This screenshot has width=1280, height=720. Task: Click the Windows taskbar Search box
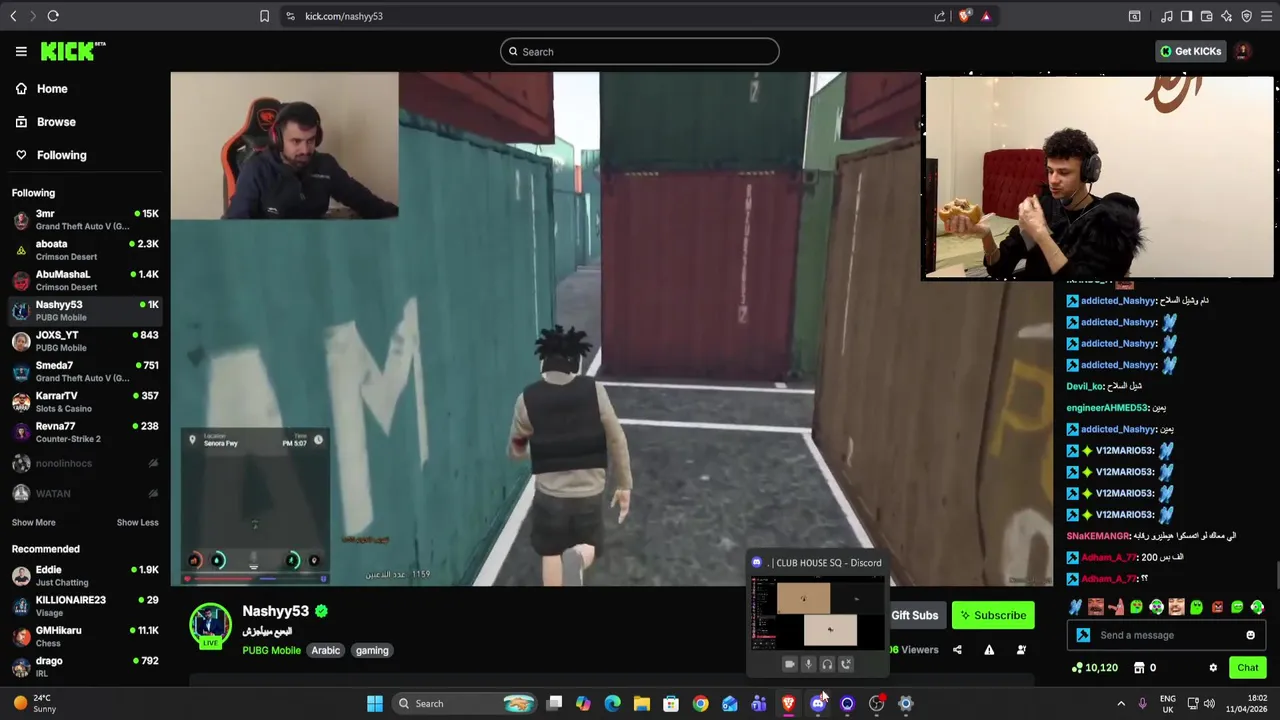pos(466,704)
